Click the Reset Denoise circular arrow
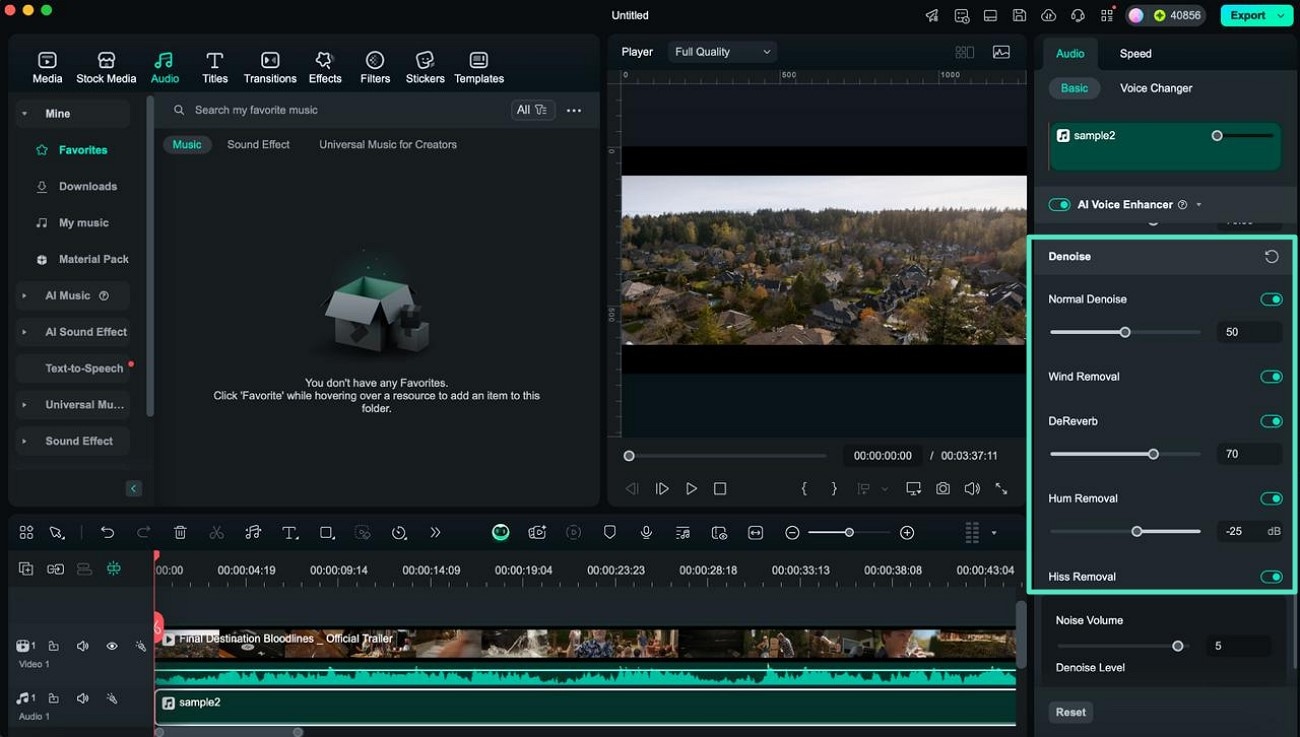Image resolution: width=1300 pixels, height=737 pixels. click(1271, 257)
